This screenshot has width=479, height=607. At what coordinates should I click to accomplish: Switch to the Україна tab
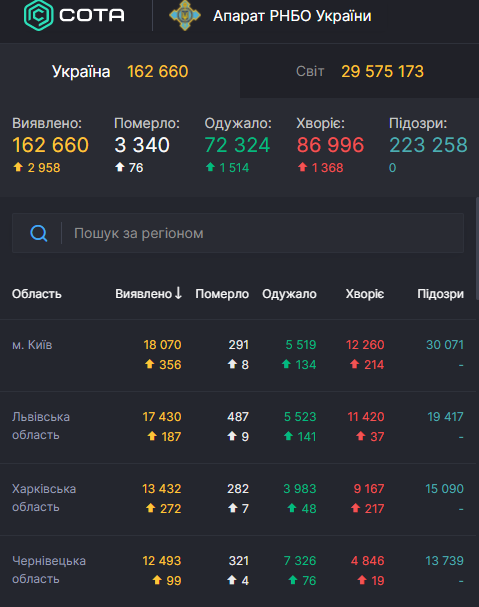(x=120, y=71)
